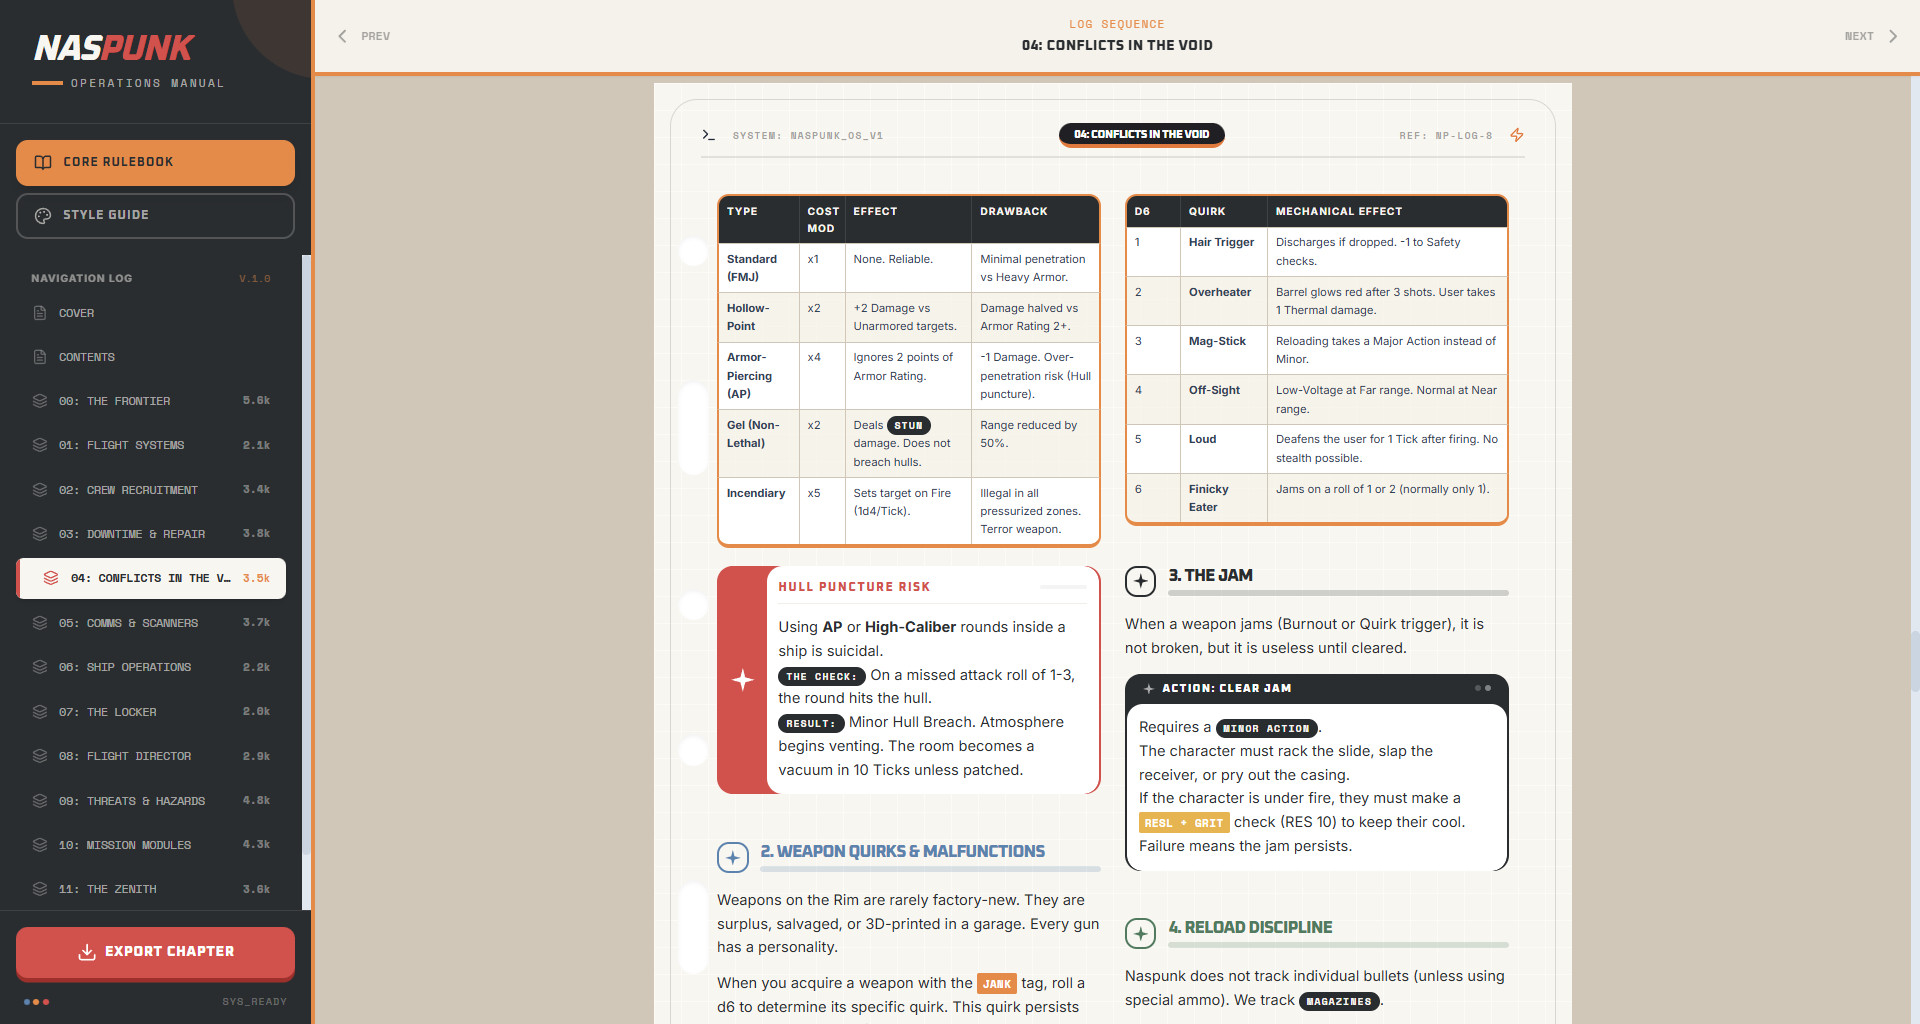Viewport: 1920px width, 1024px height.
Task: Select the active 04: Conflicts in the Void entry
Action: 151,578
